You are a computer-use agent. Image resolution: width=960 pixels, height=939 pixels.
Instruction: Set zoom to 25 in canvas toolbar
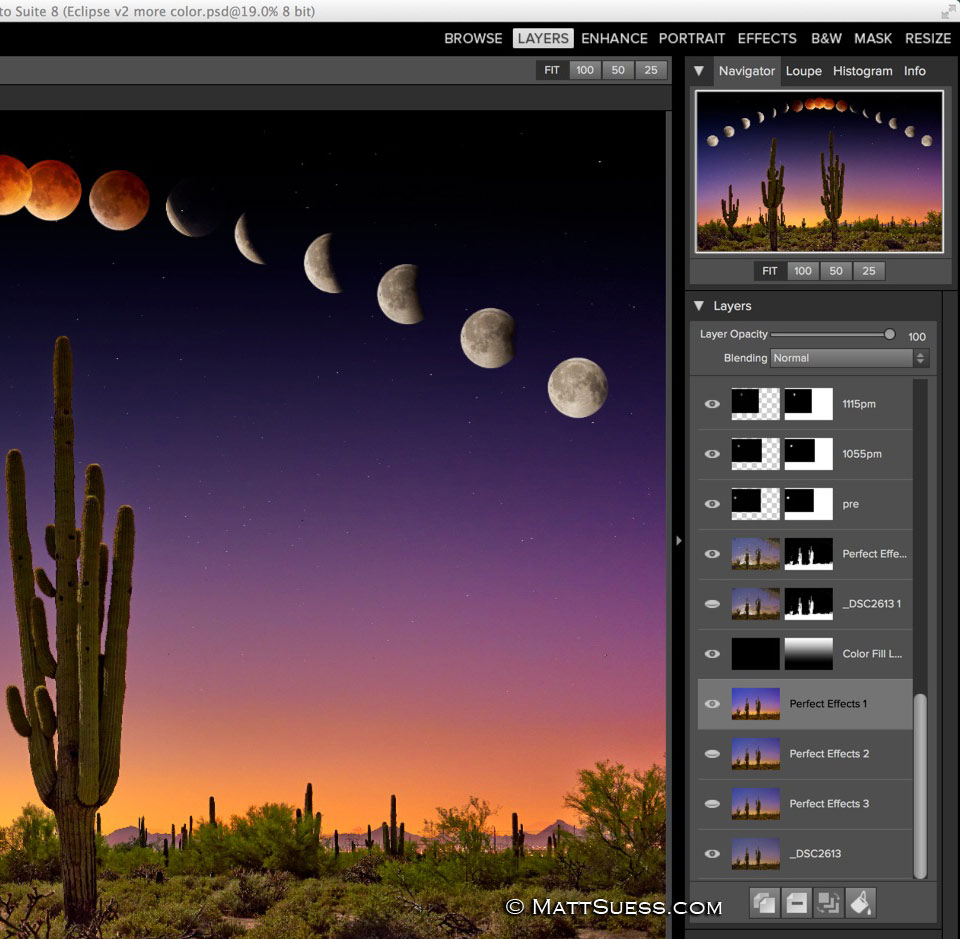coord(651,70)
